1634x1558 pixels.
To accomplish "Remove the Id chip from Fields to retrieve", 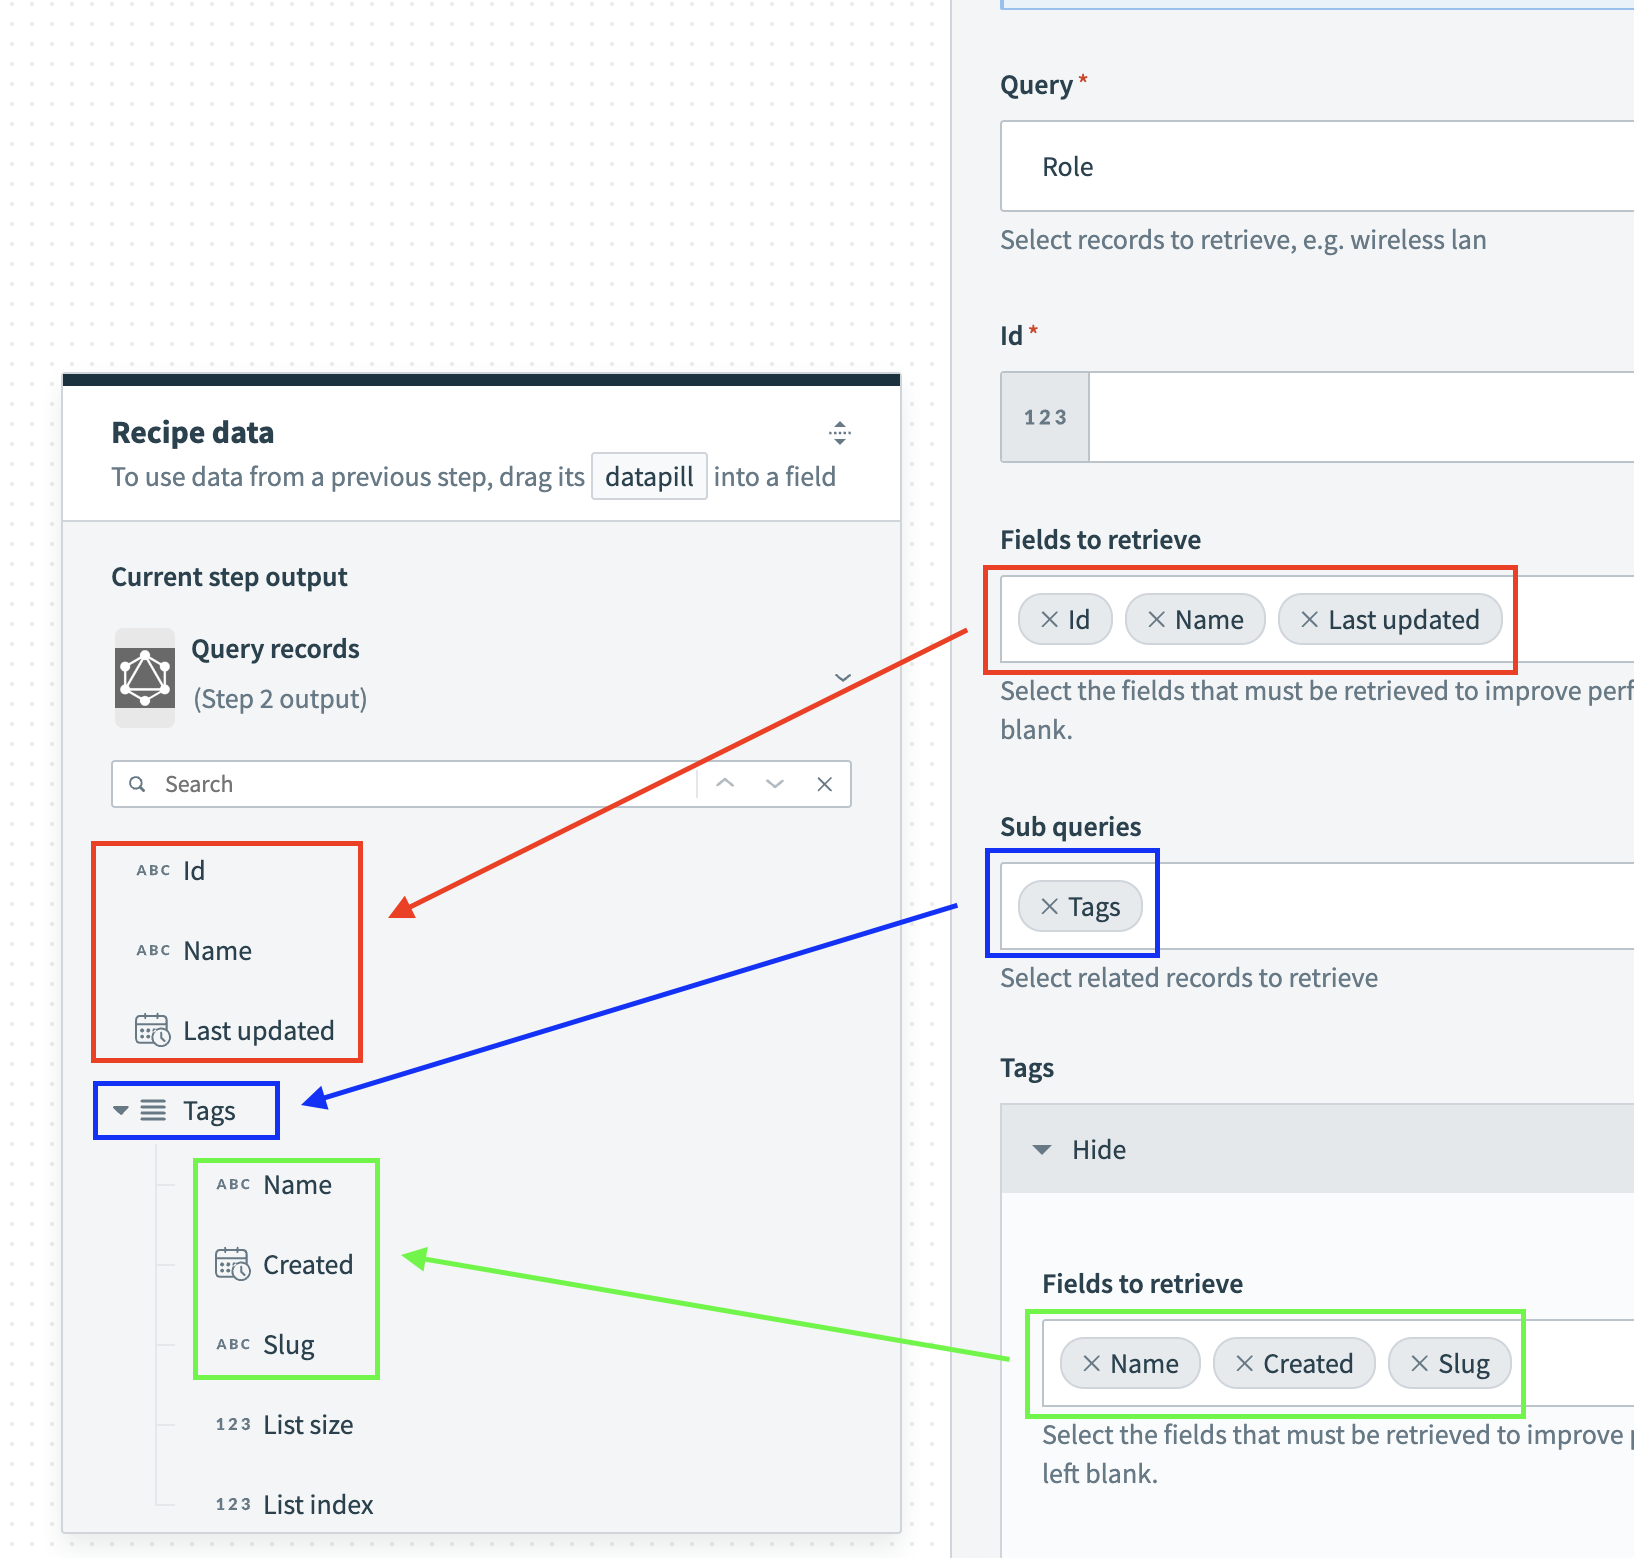I will [1047, 619].
